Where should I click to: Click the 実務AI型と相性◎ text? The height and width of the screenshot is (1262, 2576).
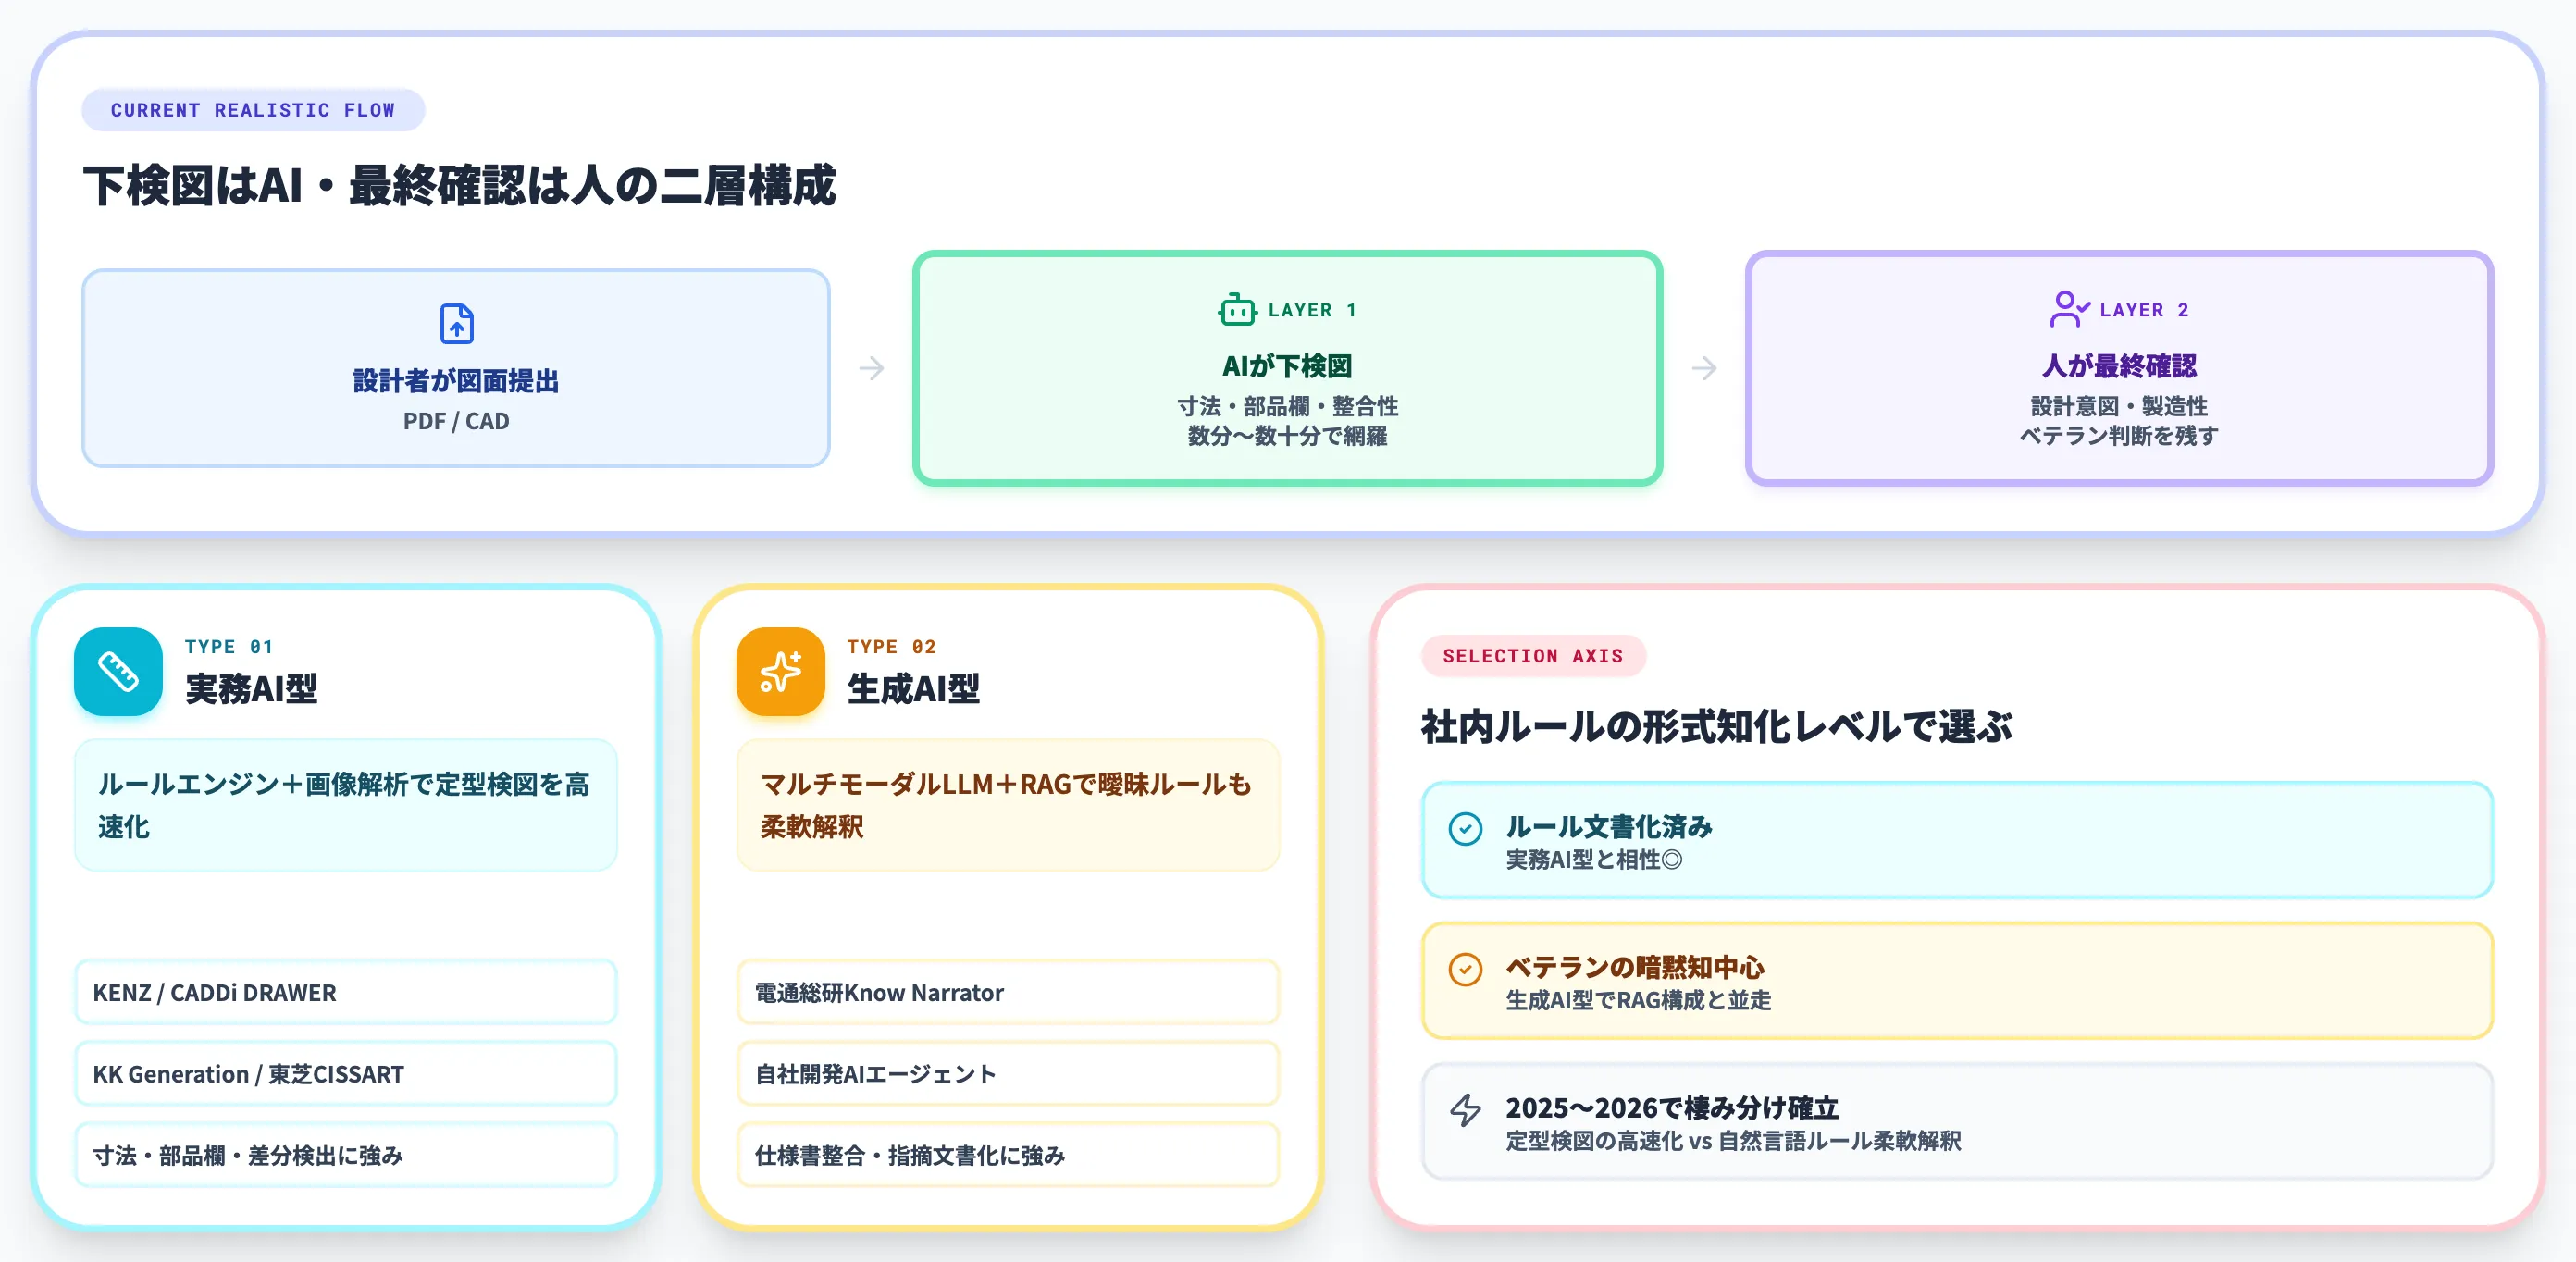coord(1594,860)
